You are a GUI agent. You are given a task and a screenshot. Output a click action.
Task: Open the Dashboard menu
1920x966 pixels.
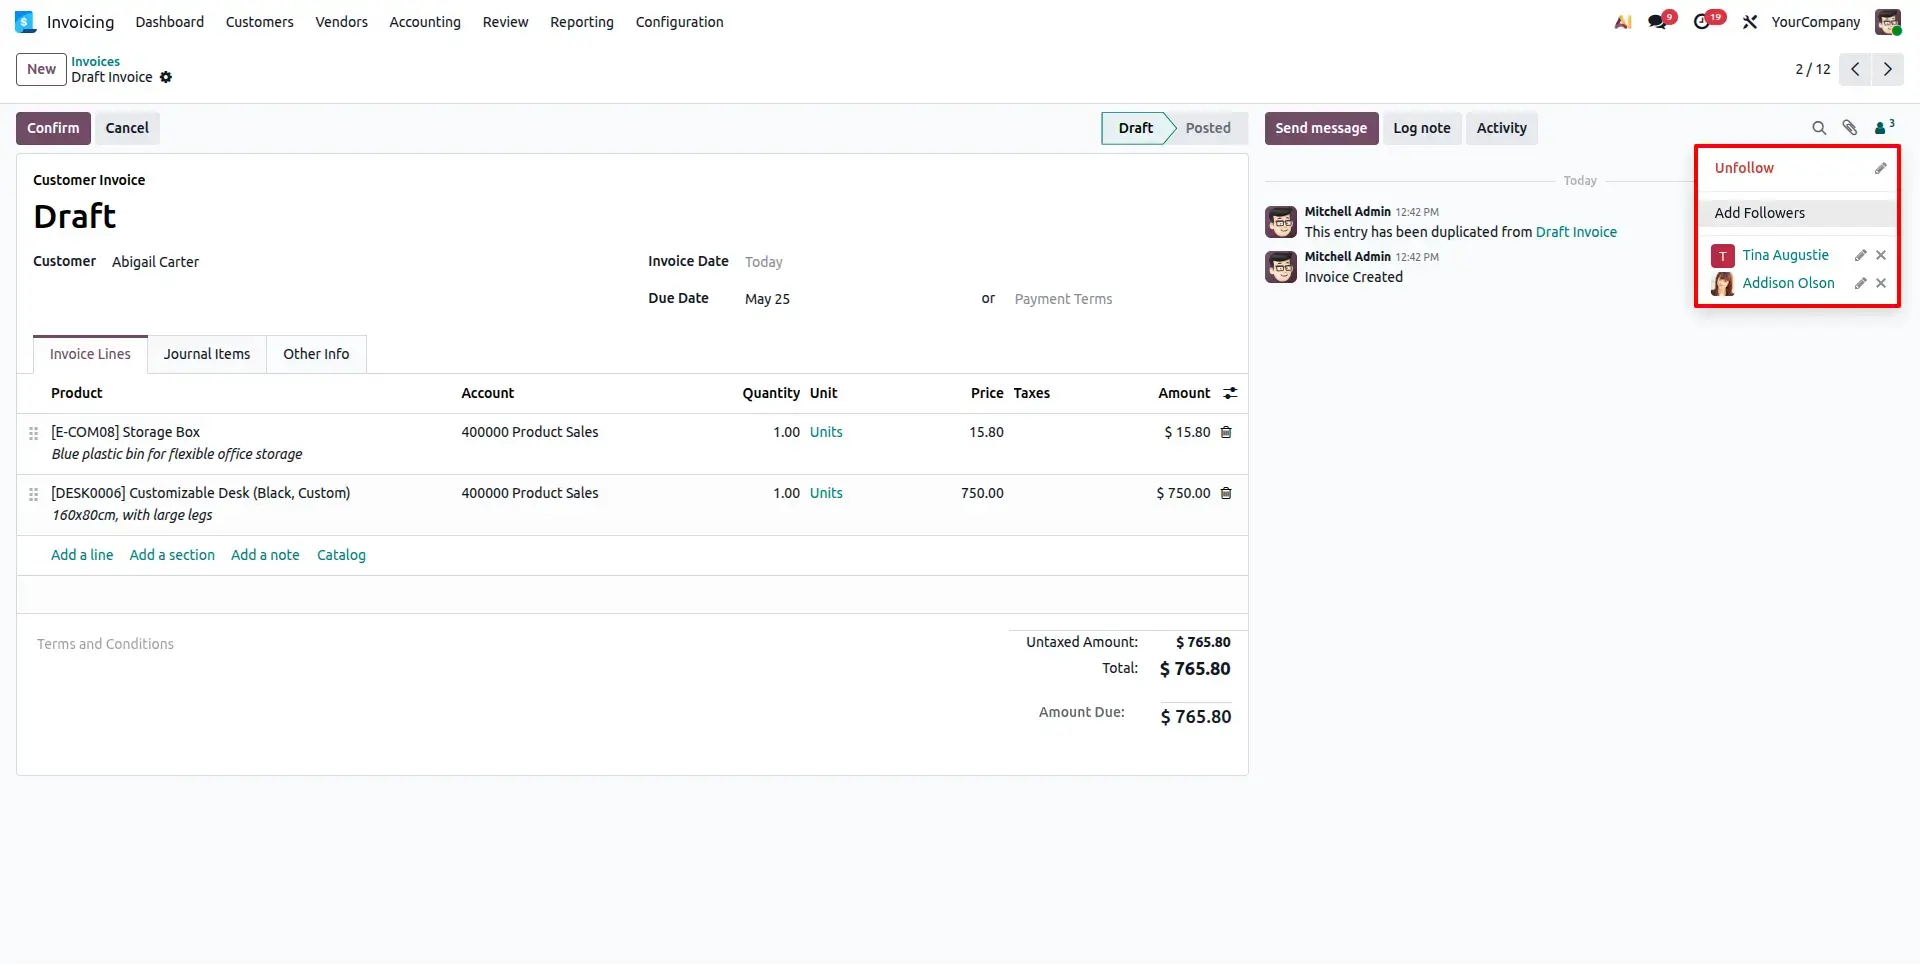[170, 22]
